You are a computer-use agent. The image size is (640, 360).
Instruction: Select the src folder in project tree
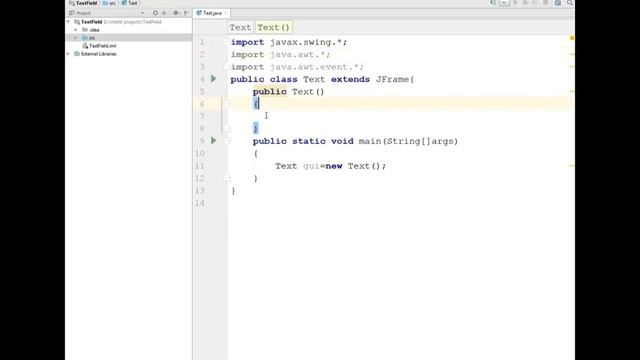pyautogui.click(x=129, y=38)
